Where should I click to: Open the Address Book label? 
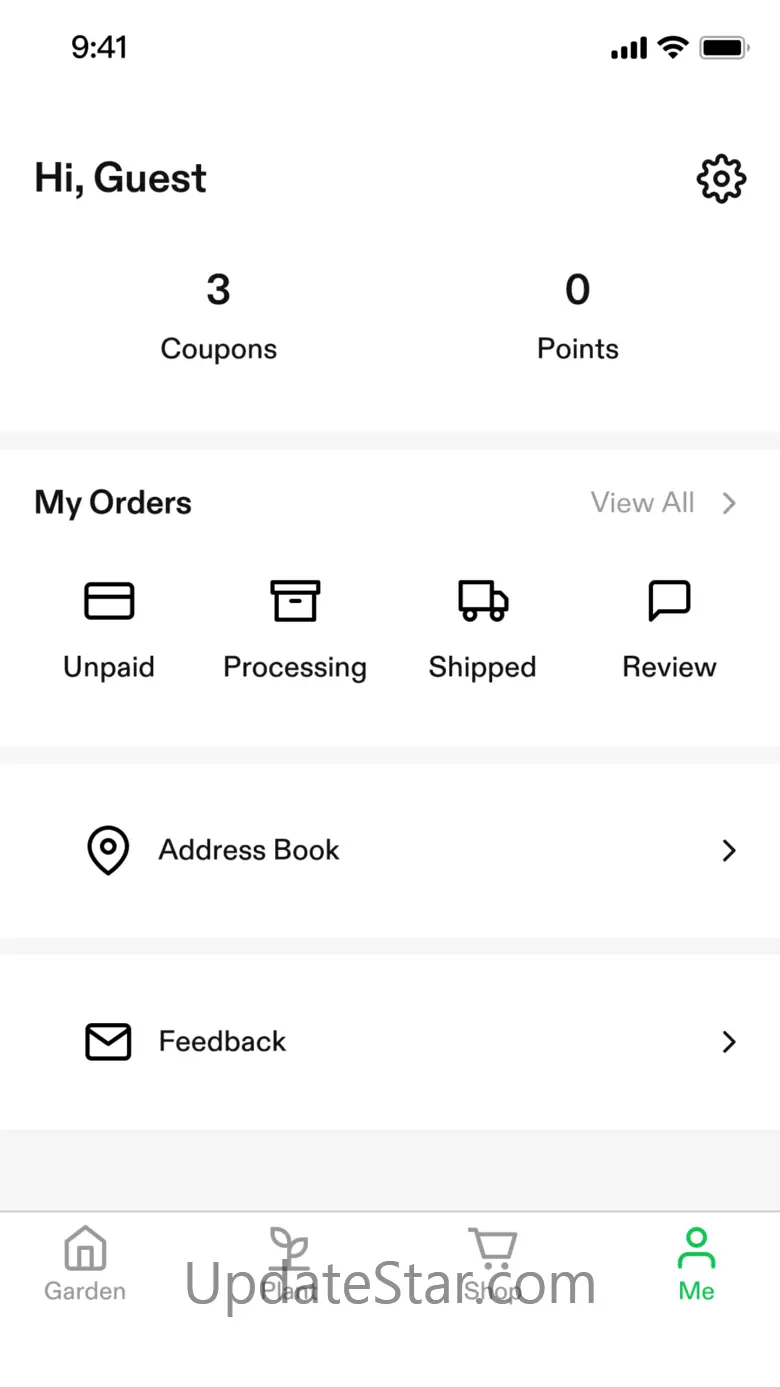[249, 850]
